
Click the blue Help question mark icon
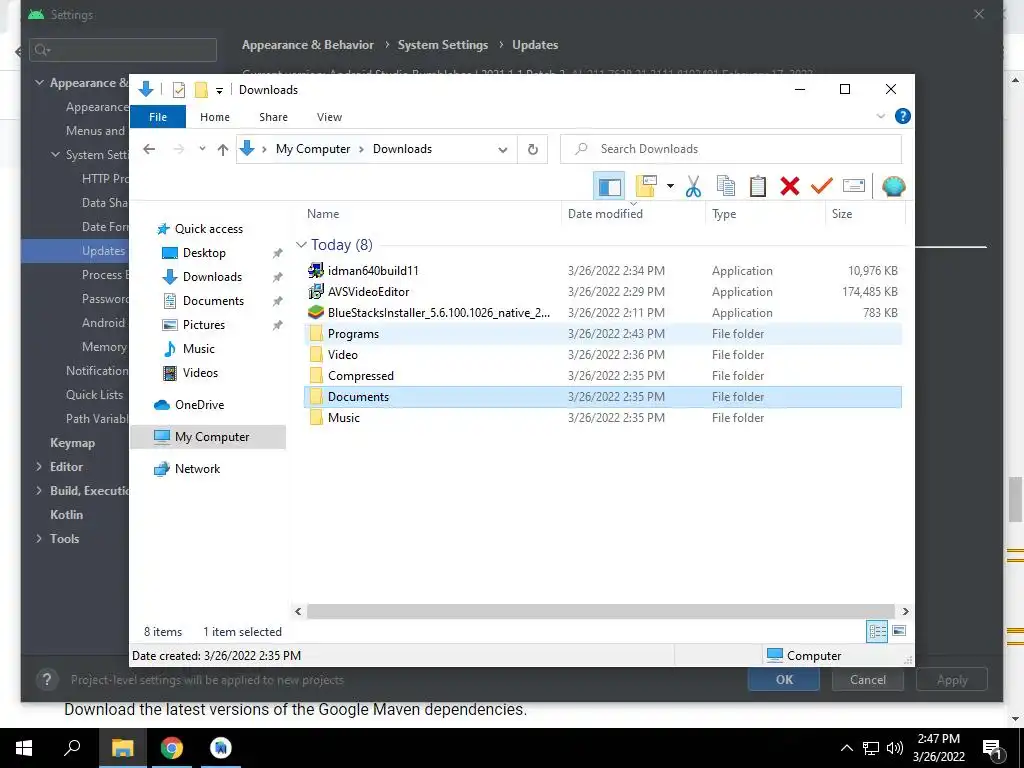pyautogui.click(x=903, y=116)
